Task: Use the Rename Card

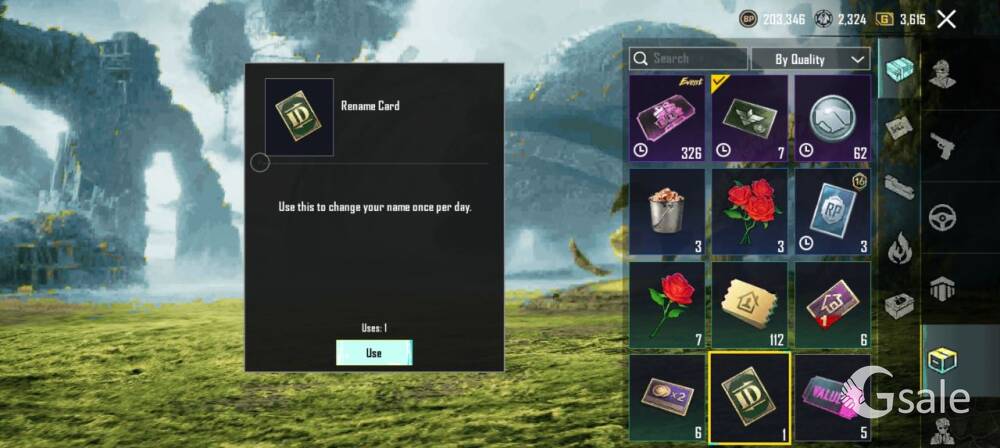Action: (374, 353)
